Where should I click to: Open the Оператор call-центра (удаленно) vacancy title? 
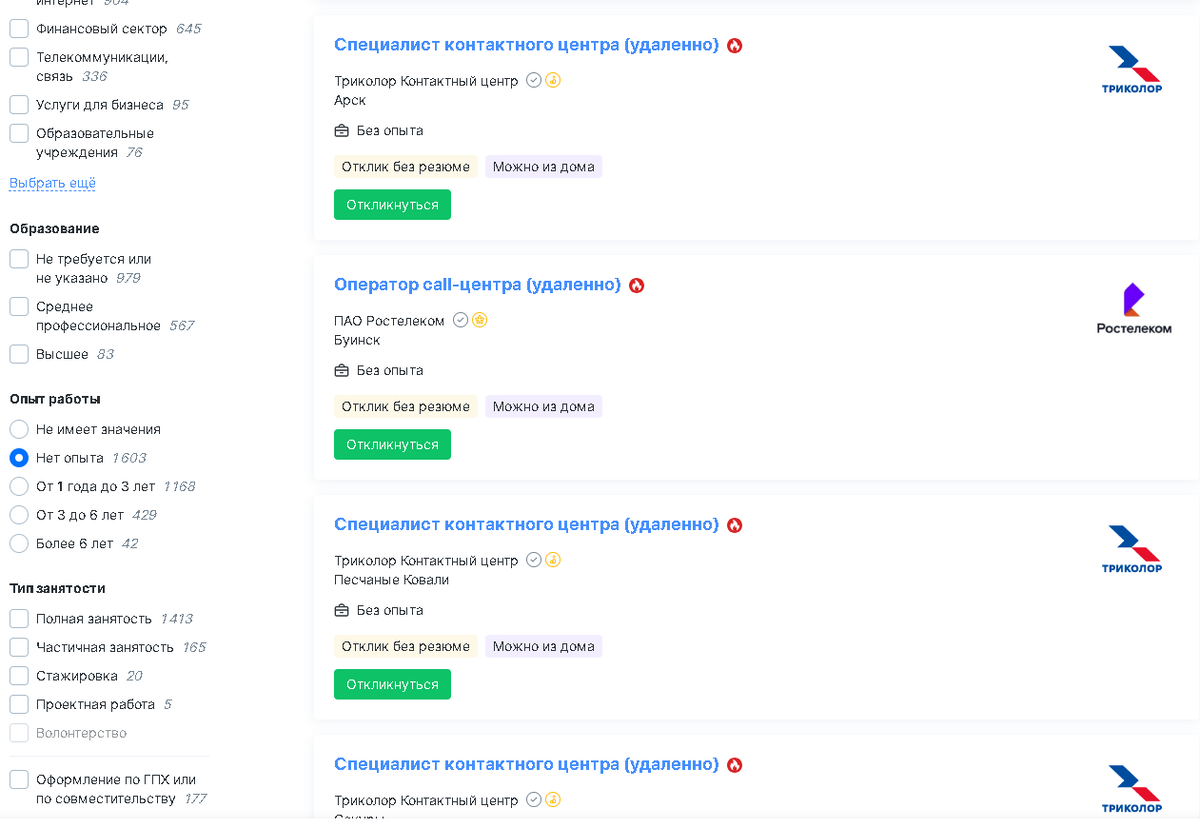pyautogui.click(x=477, y=286)
